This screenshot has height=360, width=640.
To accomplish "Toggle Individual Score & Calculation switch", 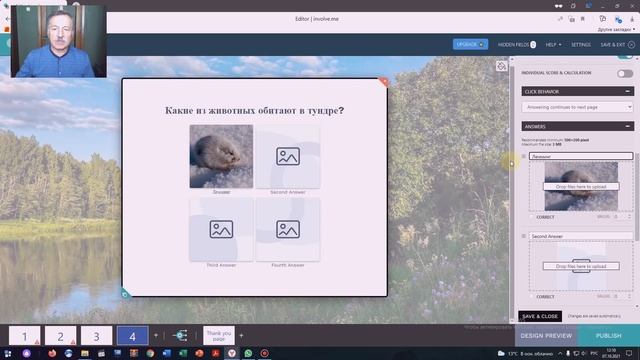I will coord(625,73).
